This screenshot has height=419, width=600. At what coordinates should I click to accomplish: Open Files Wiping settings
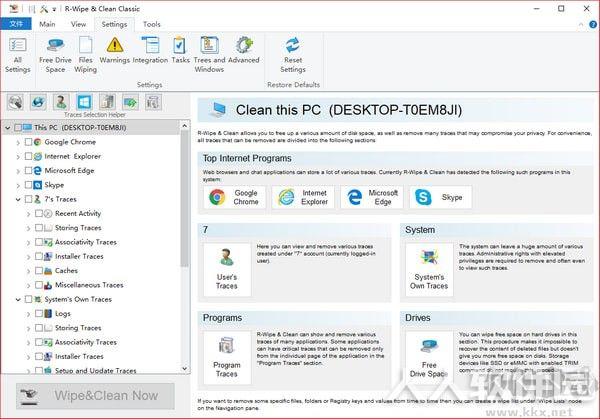[85, 55]
